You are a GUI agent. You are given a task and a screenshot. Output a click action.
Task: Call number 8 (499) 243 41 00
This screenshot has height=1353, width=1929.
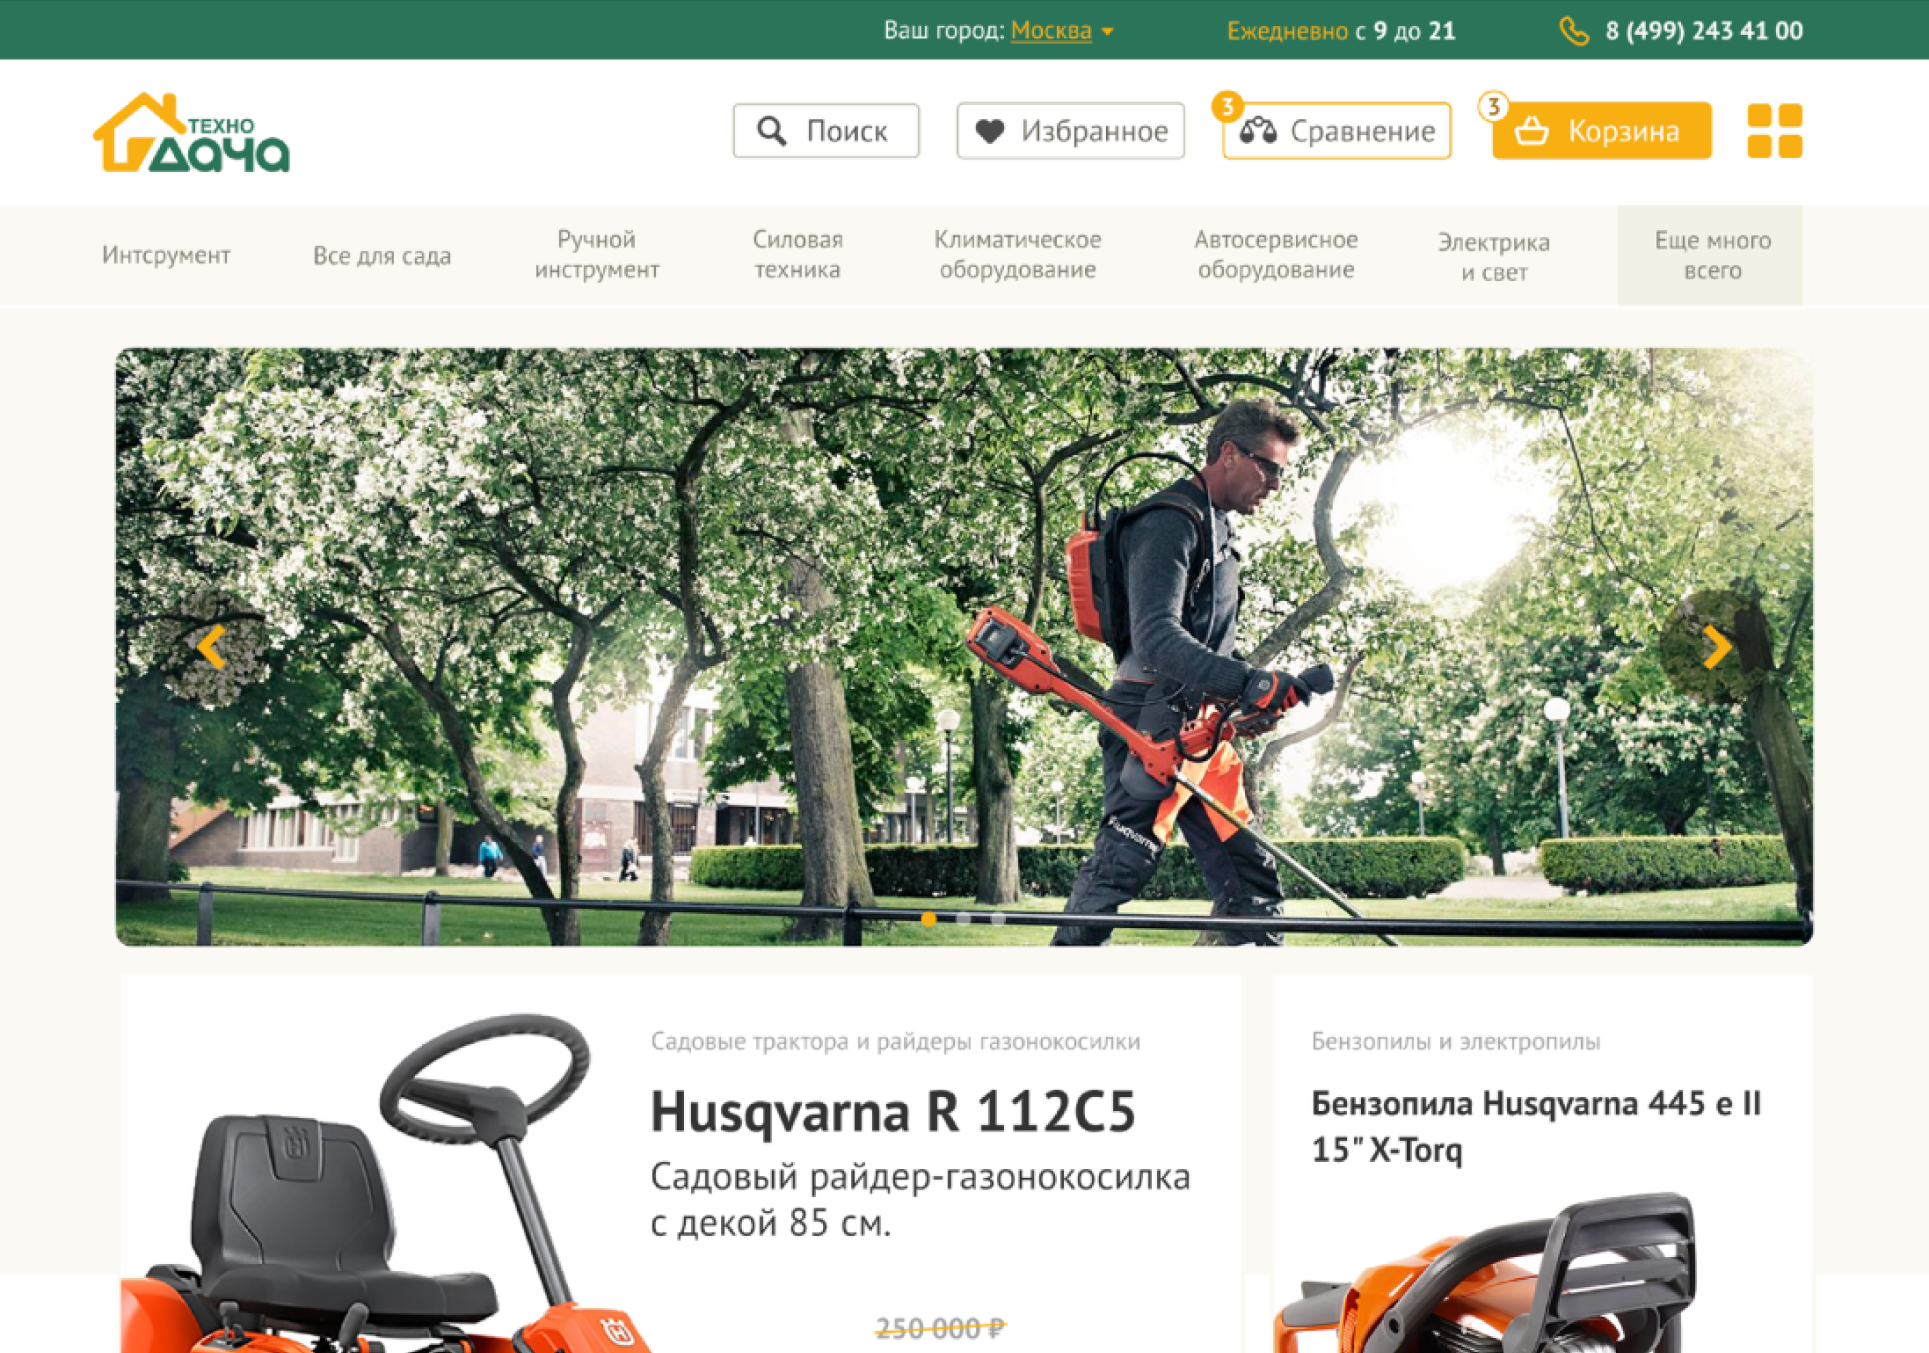click(x=1703, y=31)
